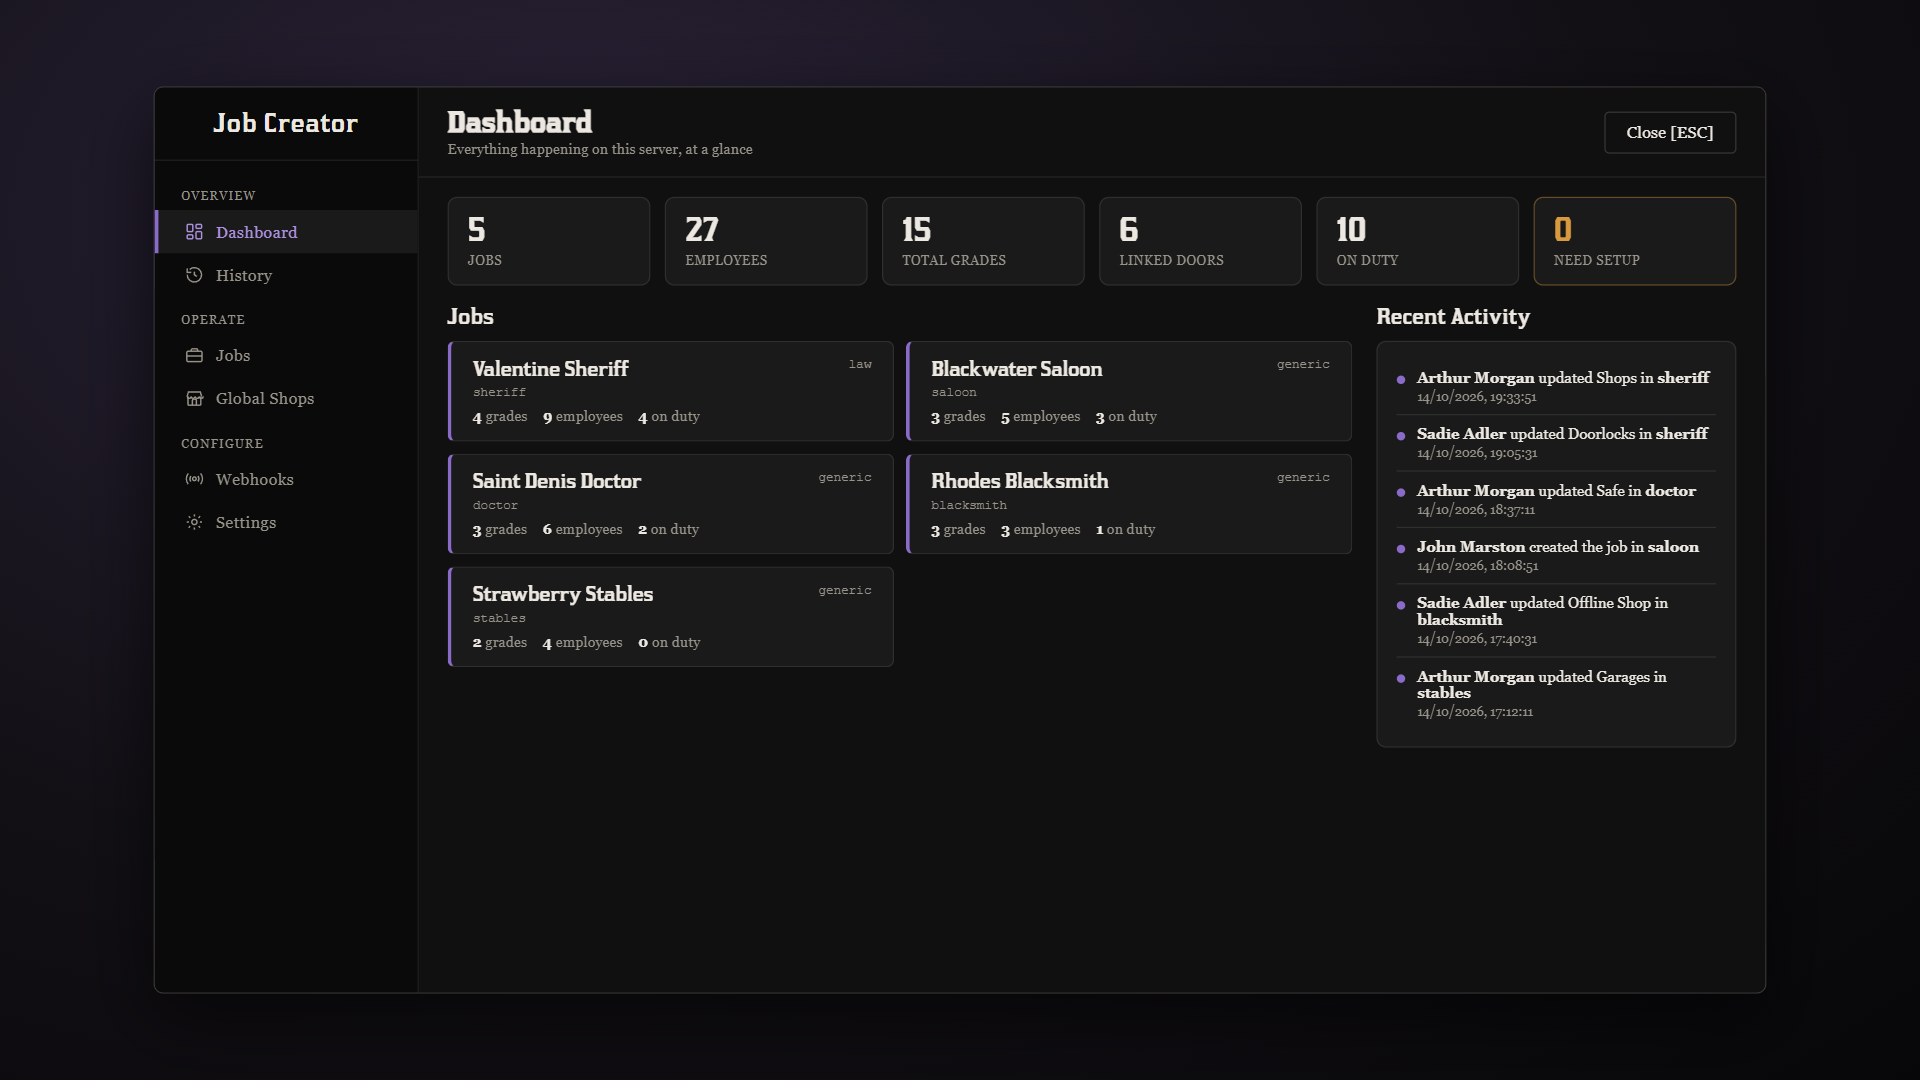Click the Global Shops storefront icon
Viewport: 1920px width, 1080px height.
(194, 398)
